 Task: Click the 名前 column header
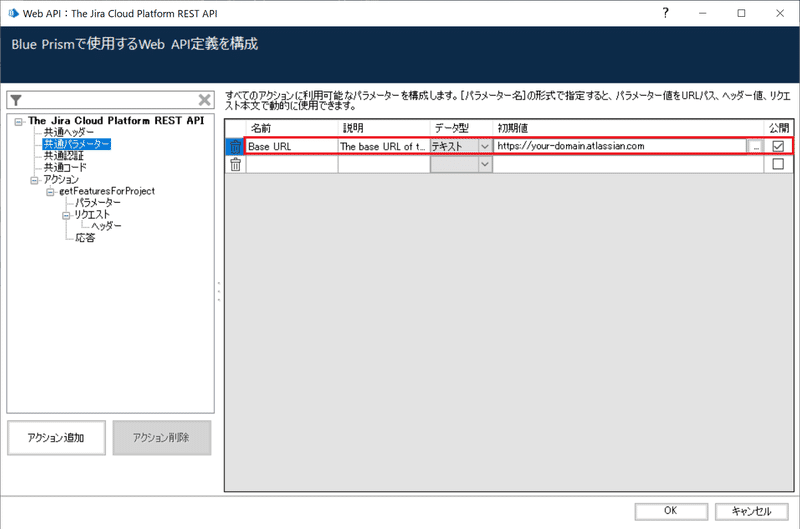(292, 128)
